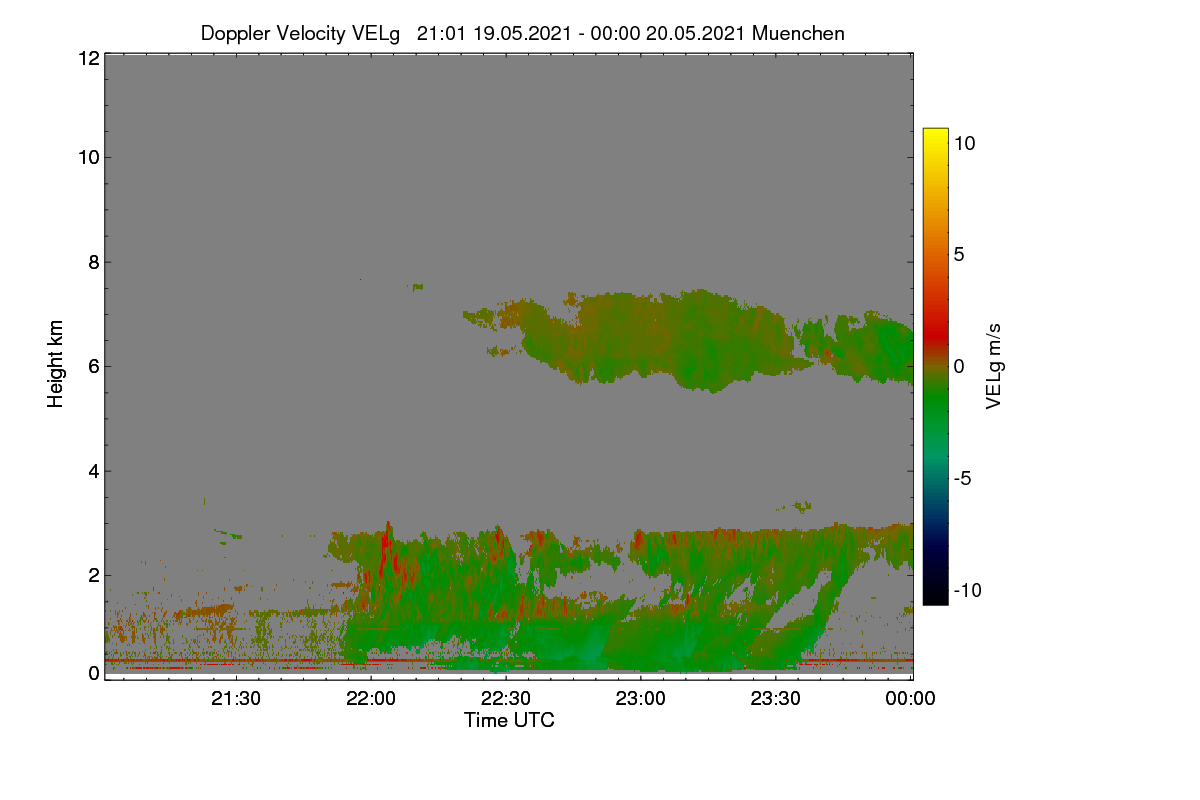Click the '2' height axis label
This screenshot has height=800, width=1200.
(93, 575)
